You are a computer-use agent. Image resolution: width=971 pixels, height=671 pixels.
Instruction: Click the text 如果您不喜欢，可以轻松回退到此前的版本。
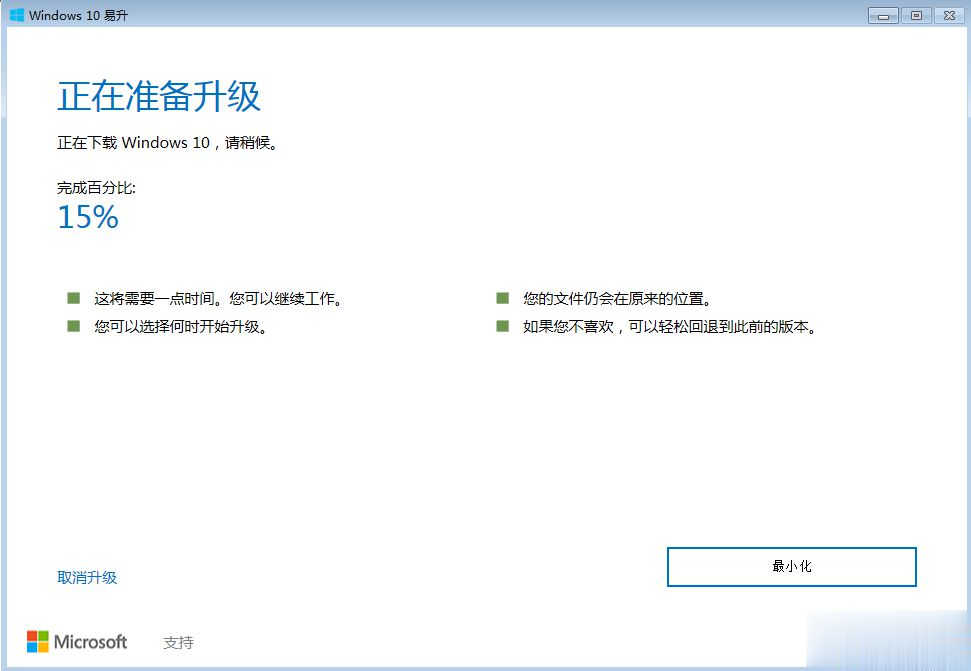pyautogui.click(x=669, y=326)
